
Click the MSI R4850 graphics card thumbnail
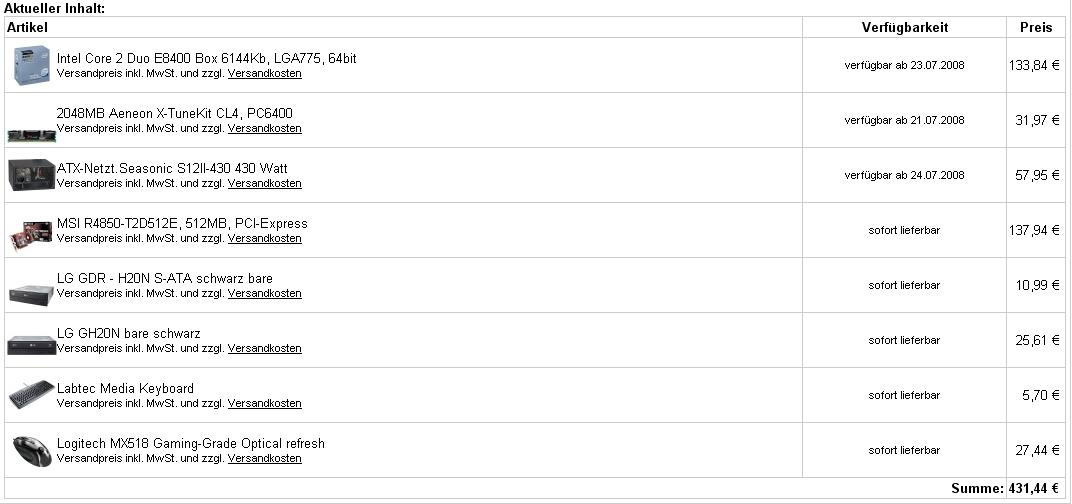tap(31, 236)
